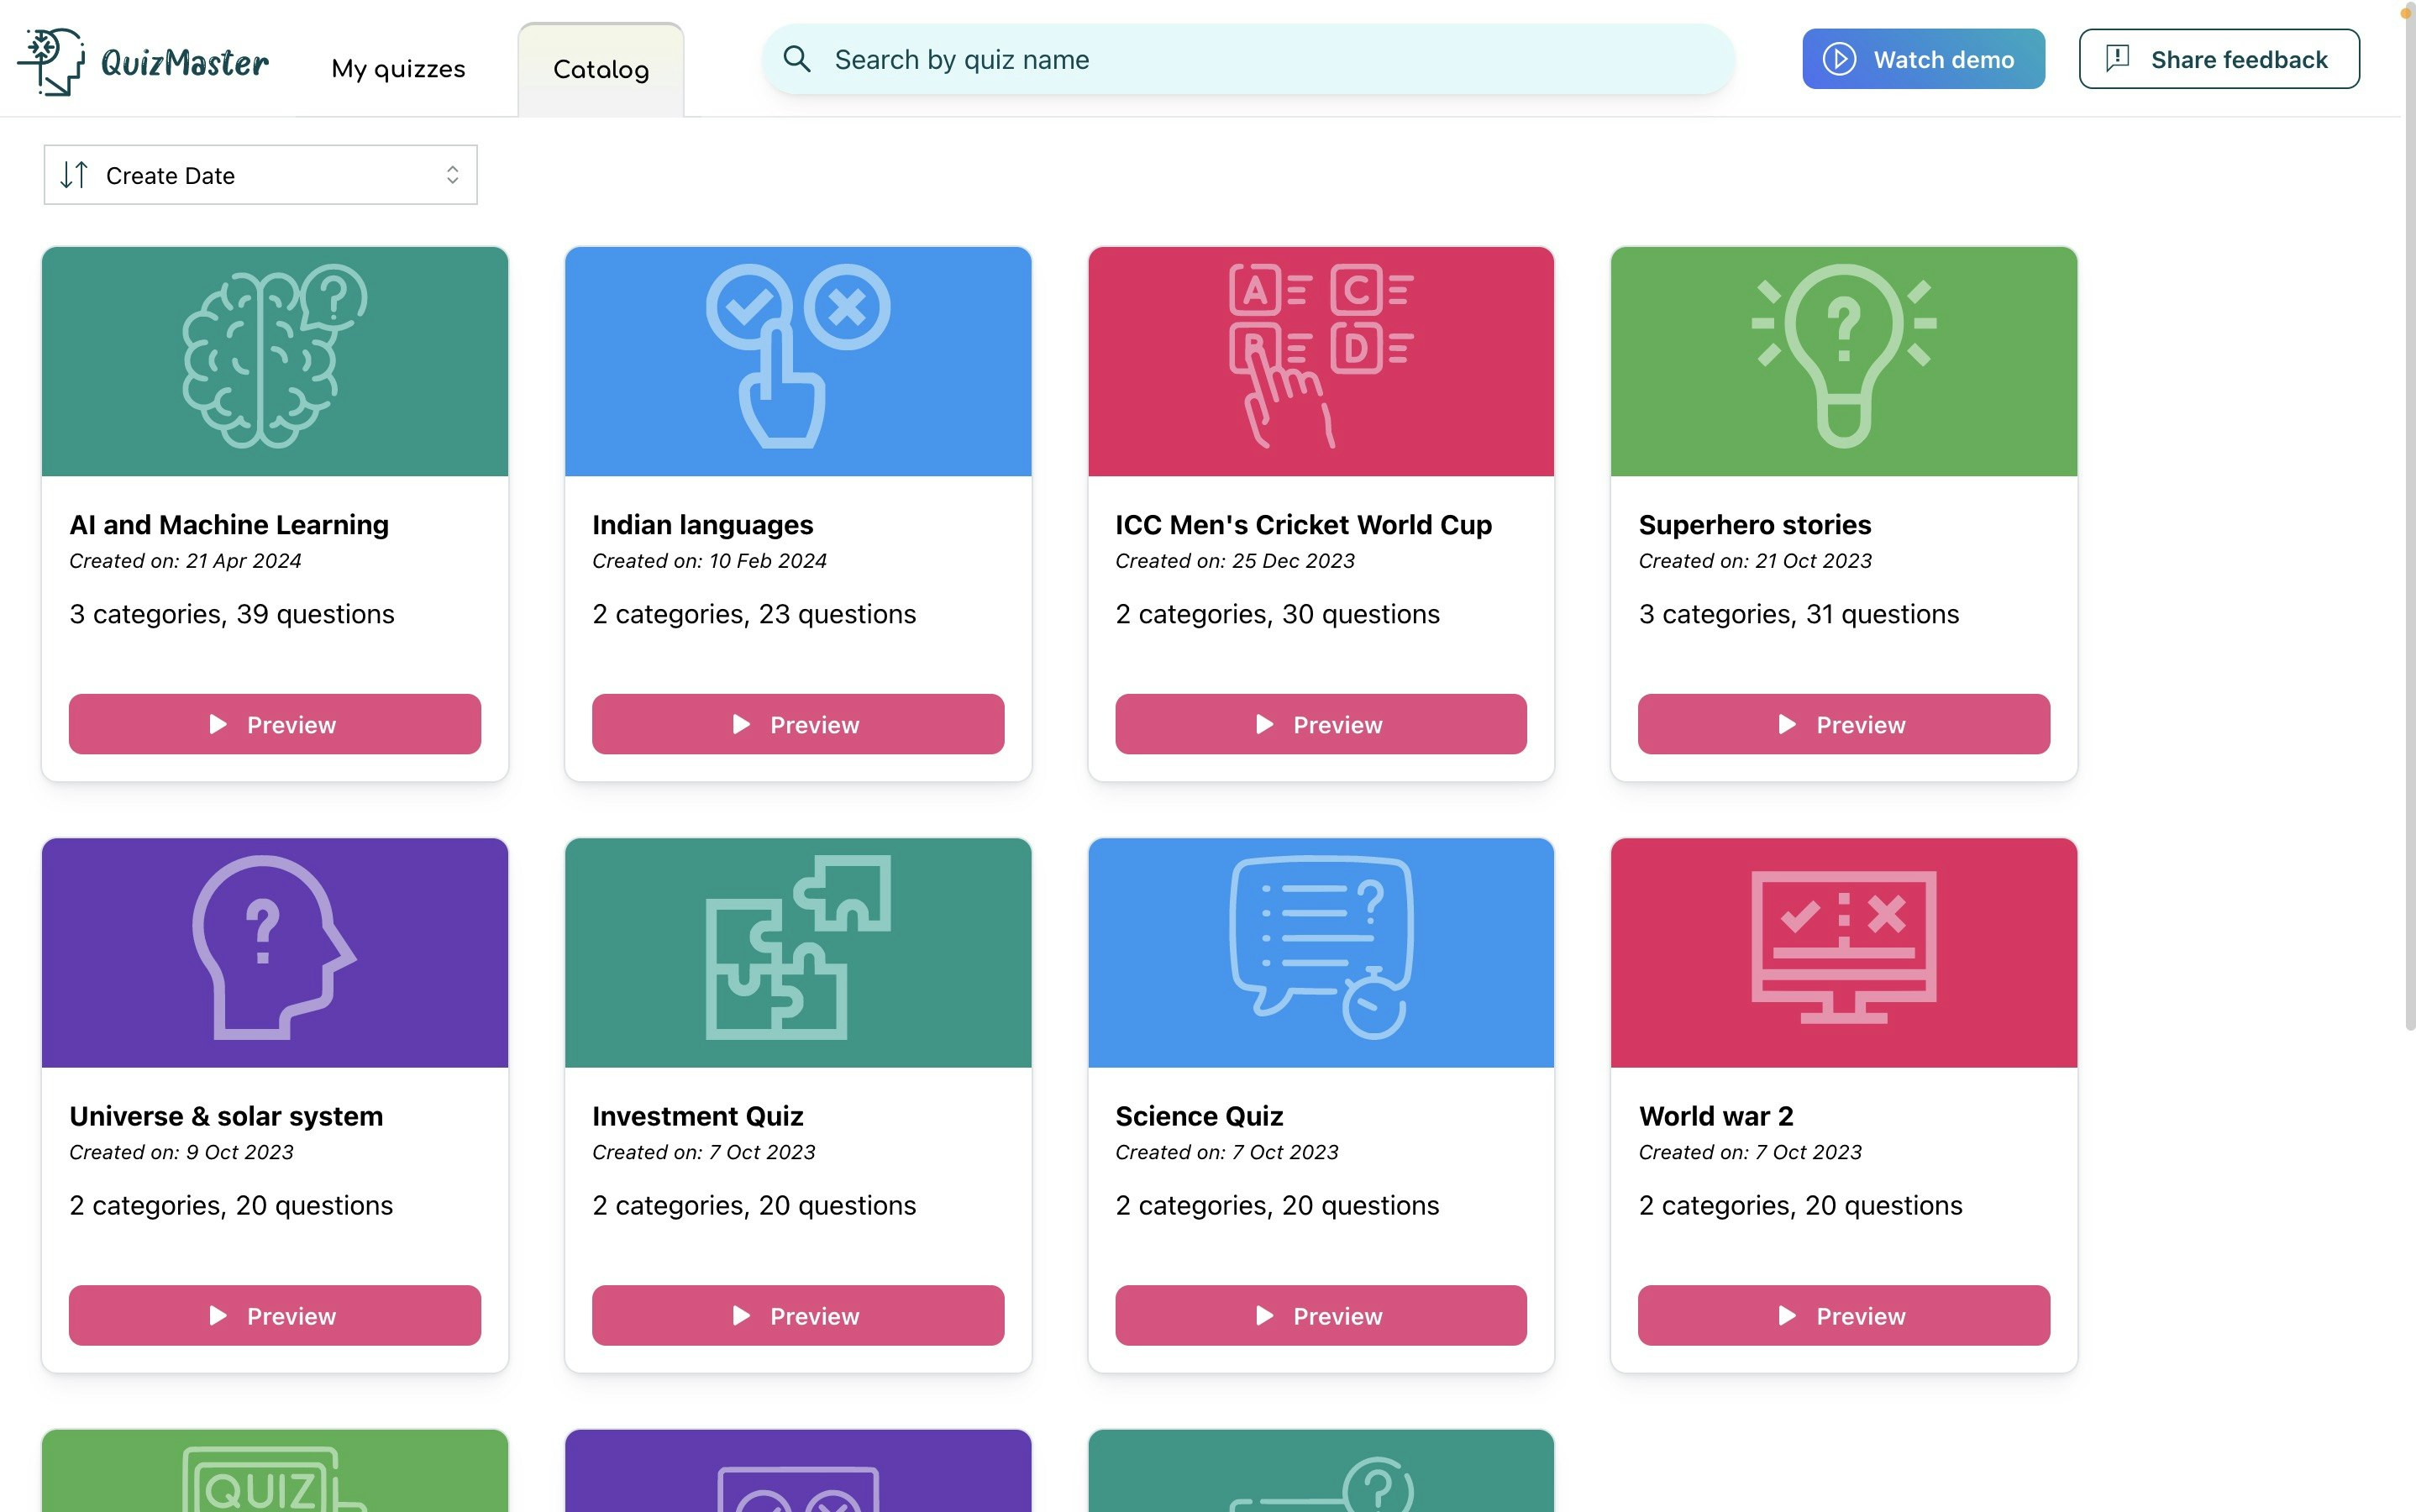Click the AI and Machine Learning title

tap(229, 524)
